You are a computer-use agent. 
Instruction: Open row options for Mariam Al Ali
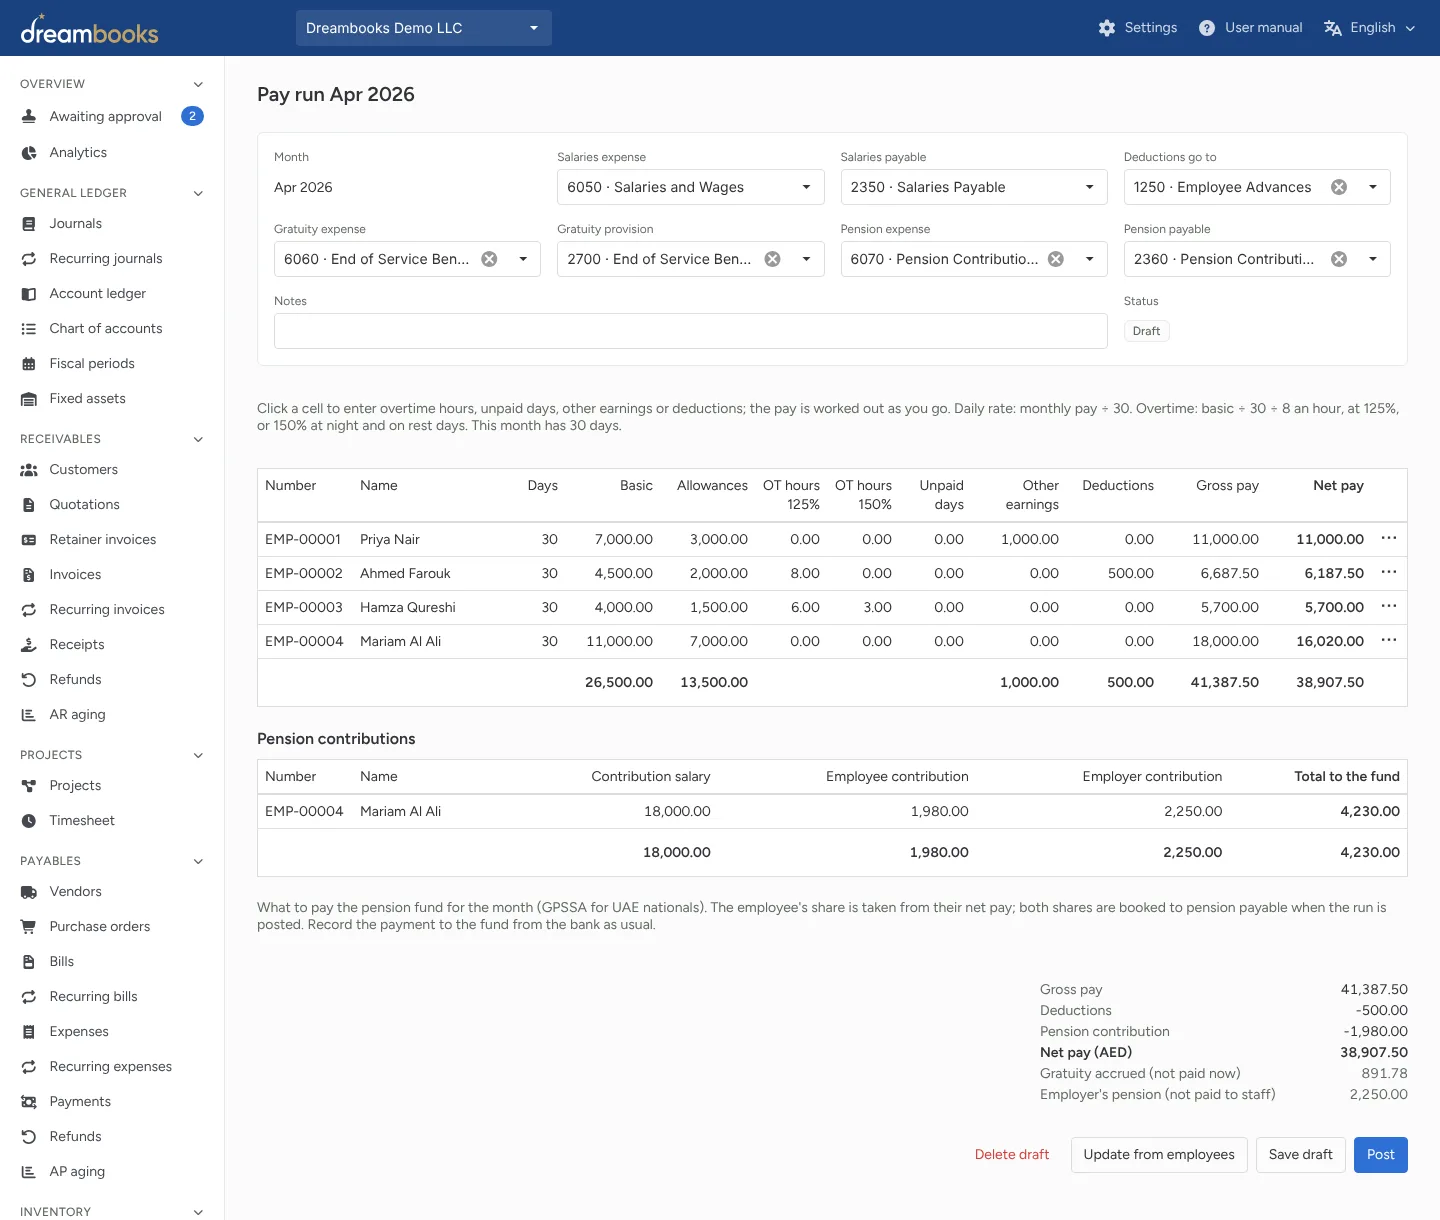click(x=1388, y=640)
